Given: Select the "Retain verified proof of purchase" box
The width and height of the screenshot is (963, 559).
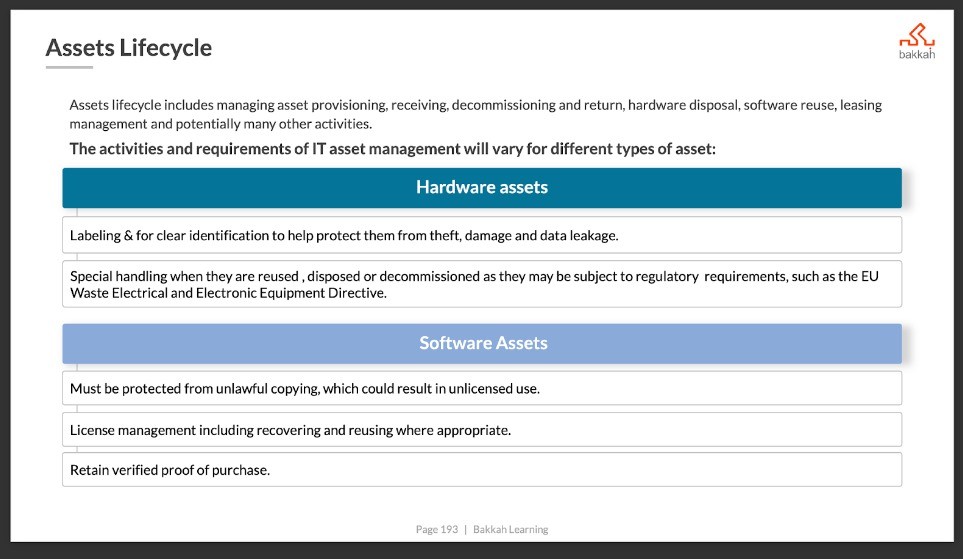Looking at the screenshot, I should click(x=481, y=470).
